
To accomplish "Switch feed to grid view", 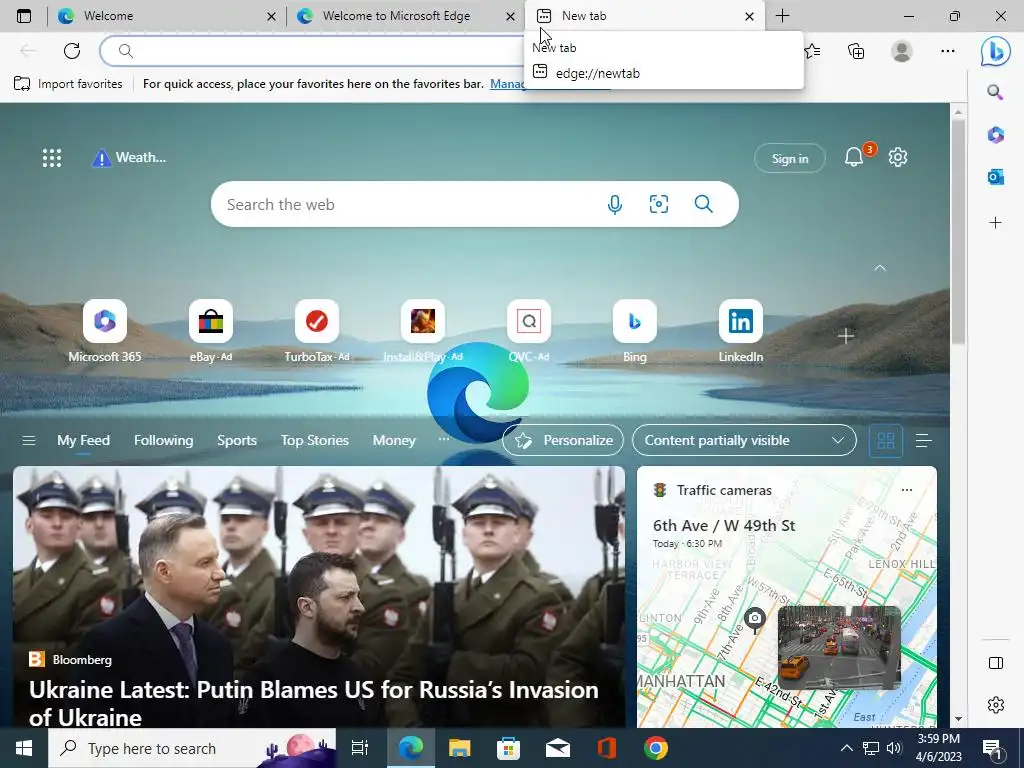I will click(886, 441).
